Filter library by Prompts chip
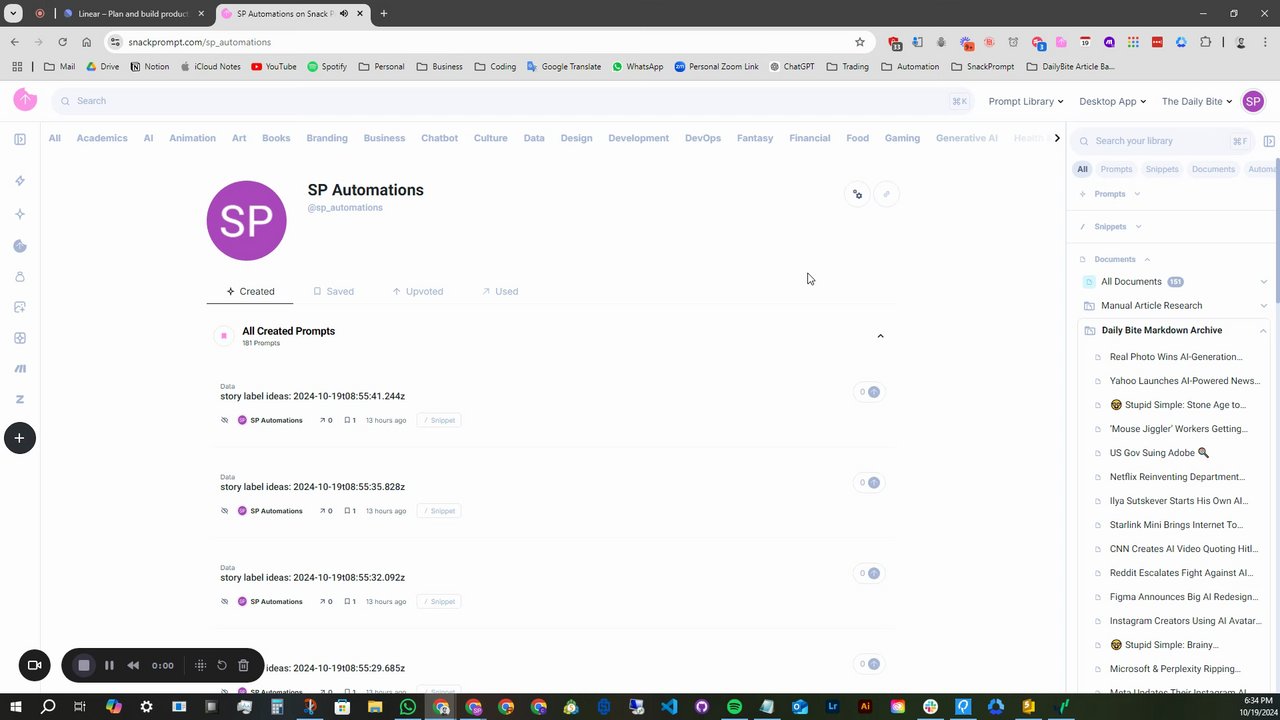The image size is (1280, 720). click(1116, 169)
